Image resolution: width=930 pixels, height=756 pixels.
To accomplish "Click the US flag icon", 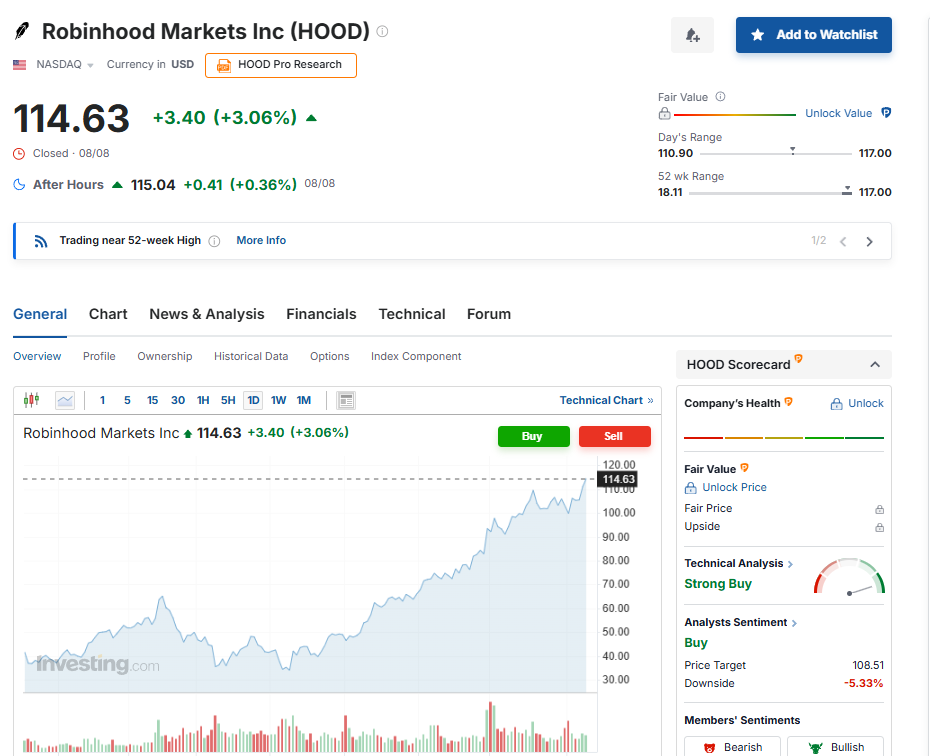I will (x=20, y=65).
